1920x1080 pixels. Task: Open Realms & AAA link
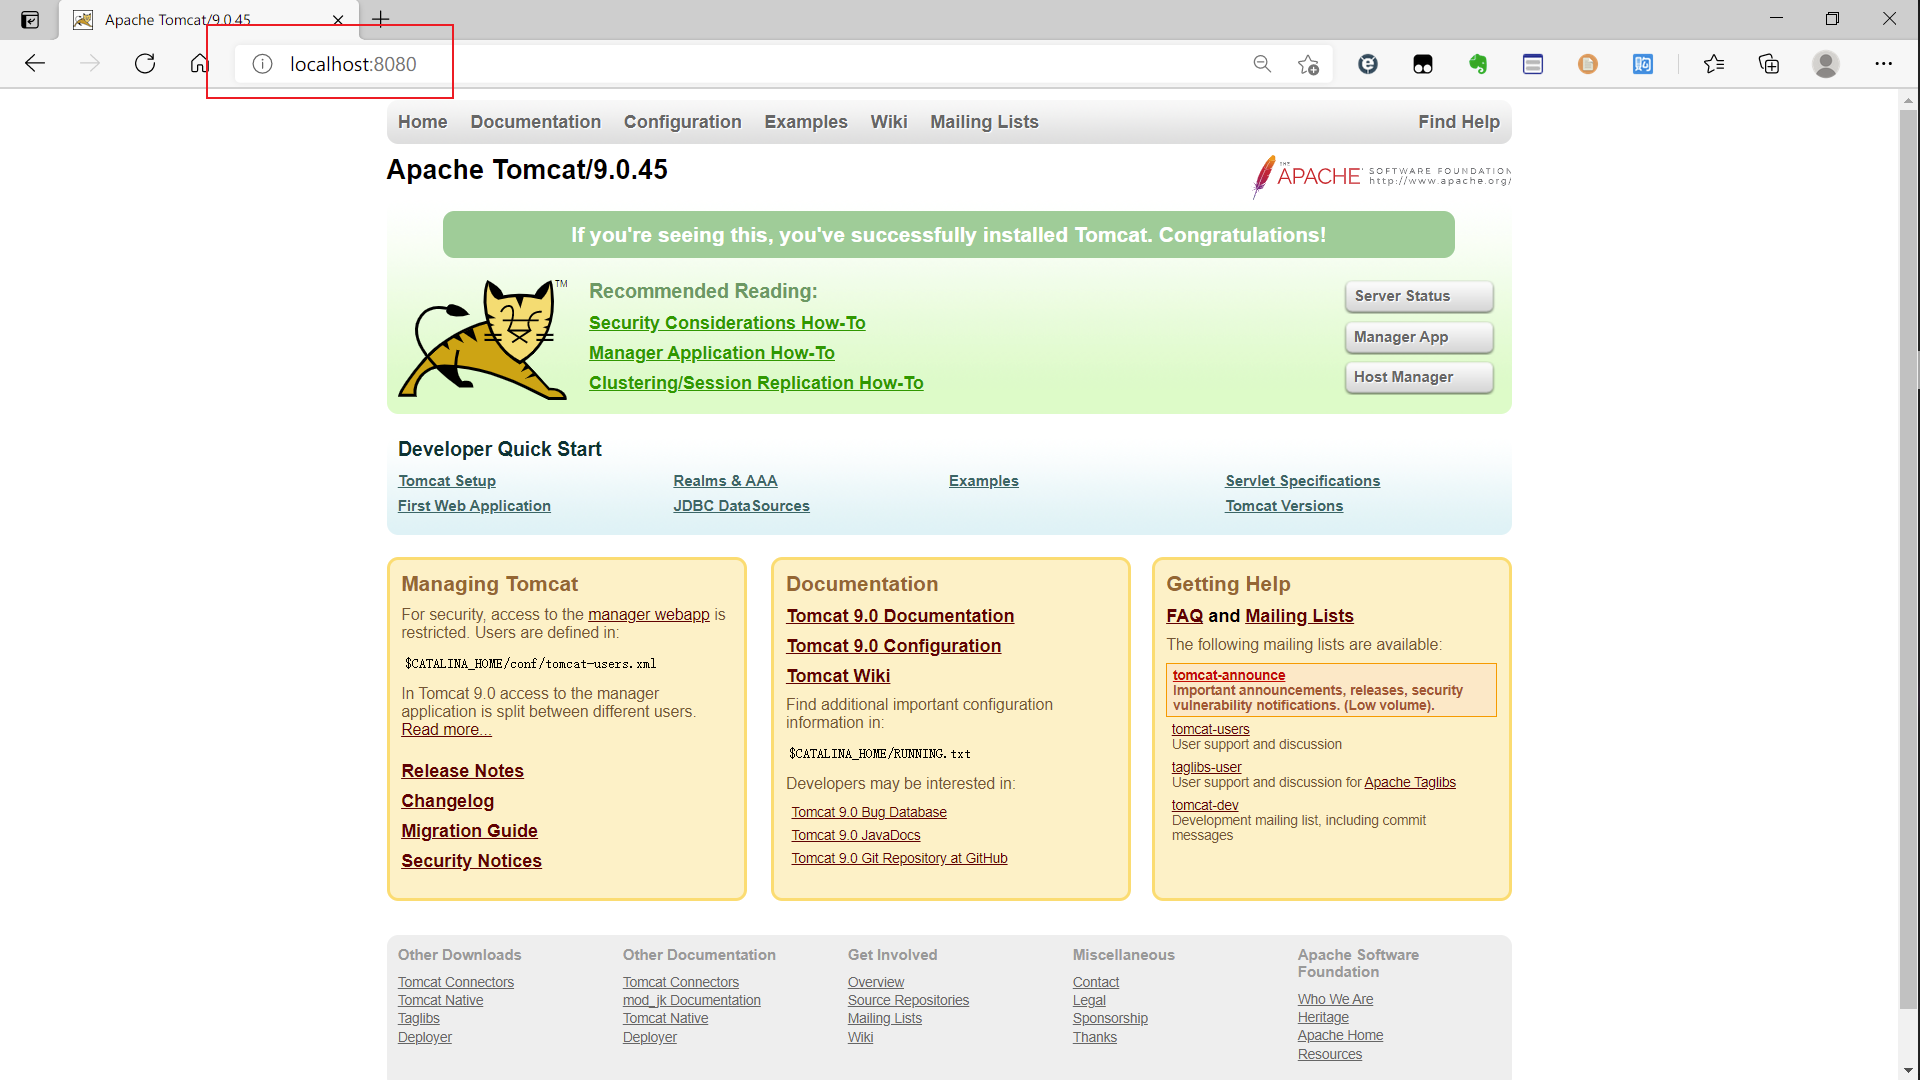[x=725, y=481]
